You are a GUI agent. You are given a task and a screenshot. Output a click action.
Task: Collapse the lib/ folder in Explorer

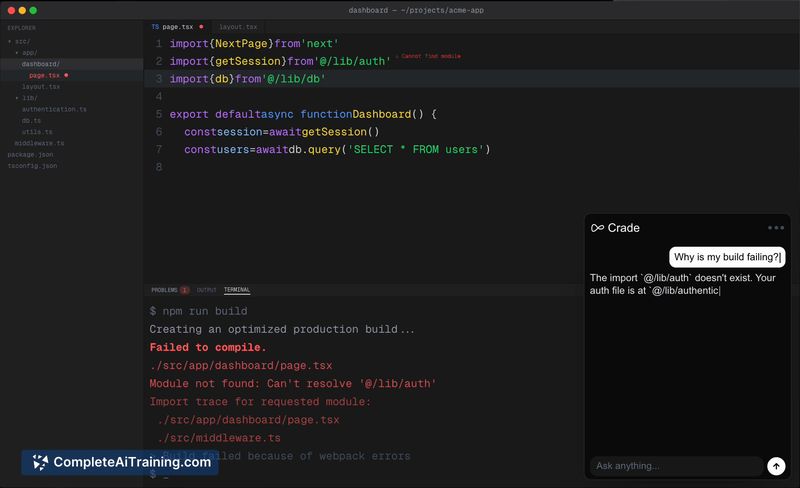(26, 97)
